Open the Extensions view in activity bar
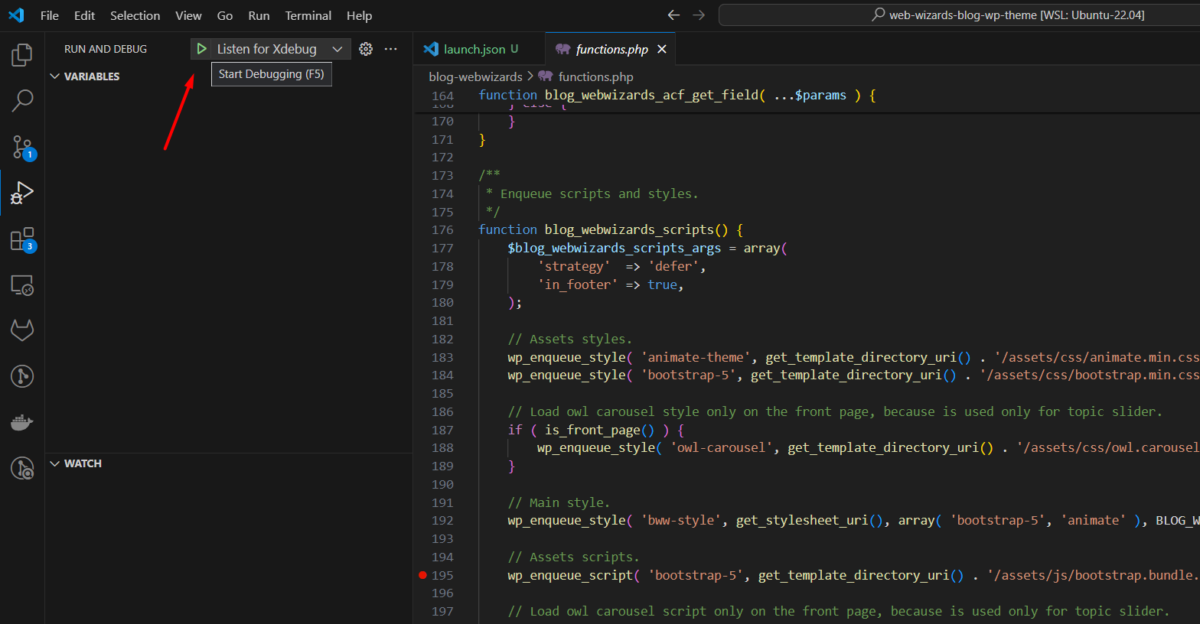 pos(22,239)
